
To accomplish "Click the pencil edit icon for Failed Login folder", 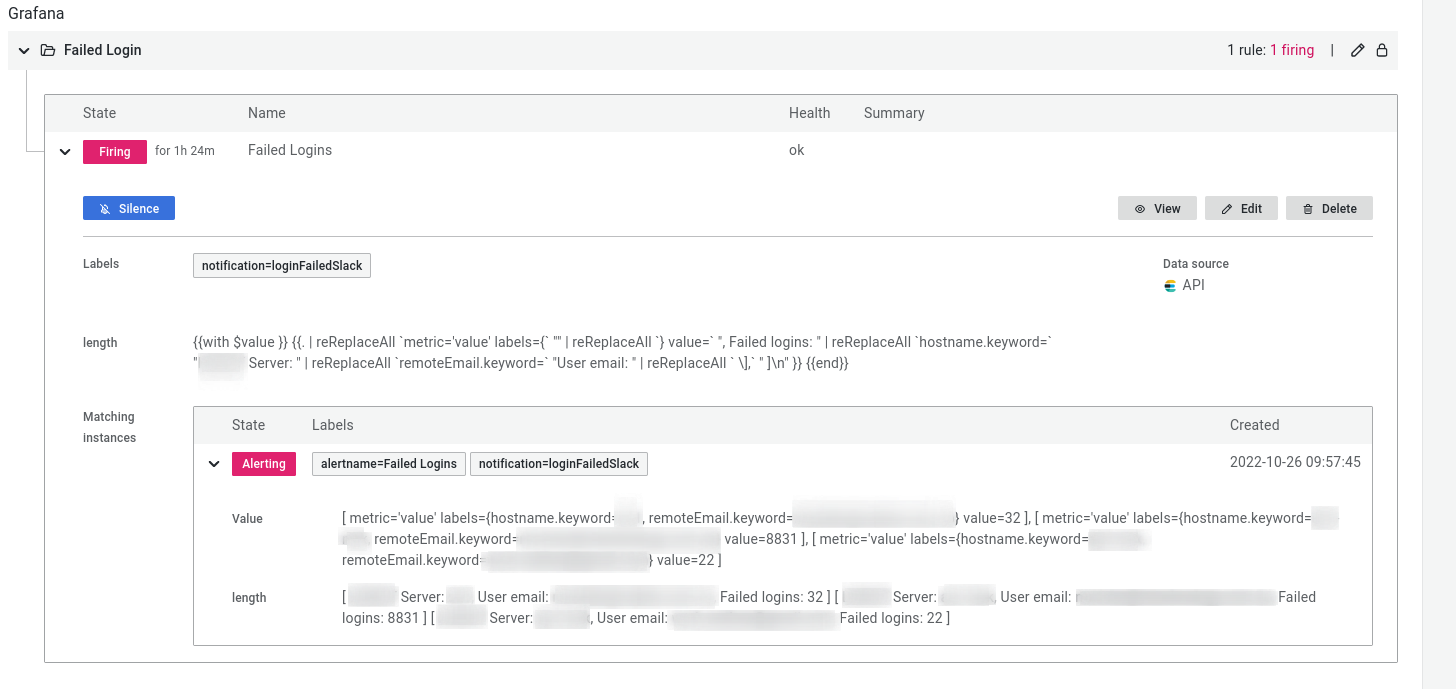I will 1357,50.
